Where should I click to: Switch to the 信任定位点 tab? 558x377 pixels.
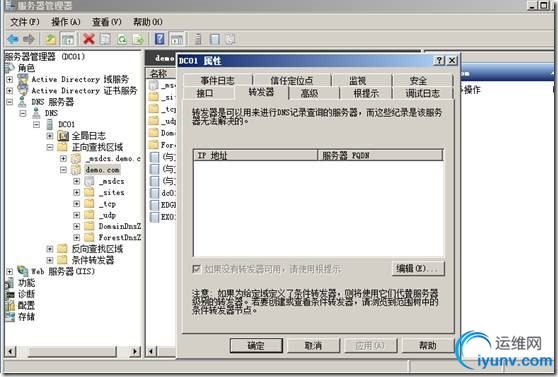click(291, 80)
